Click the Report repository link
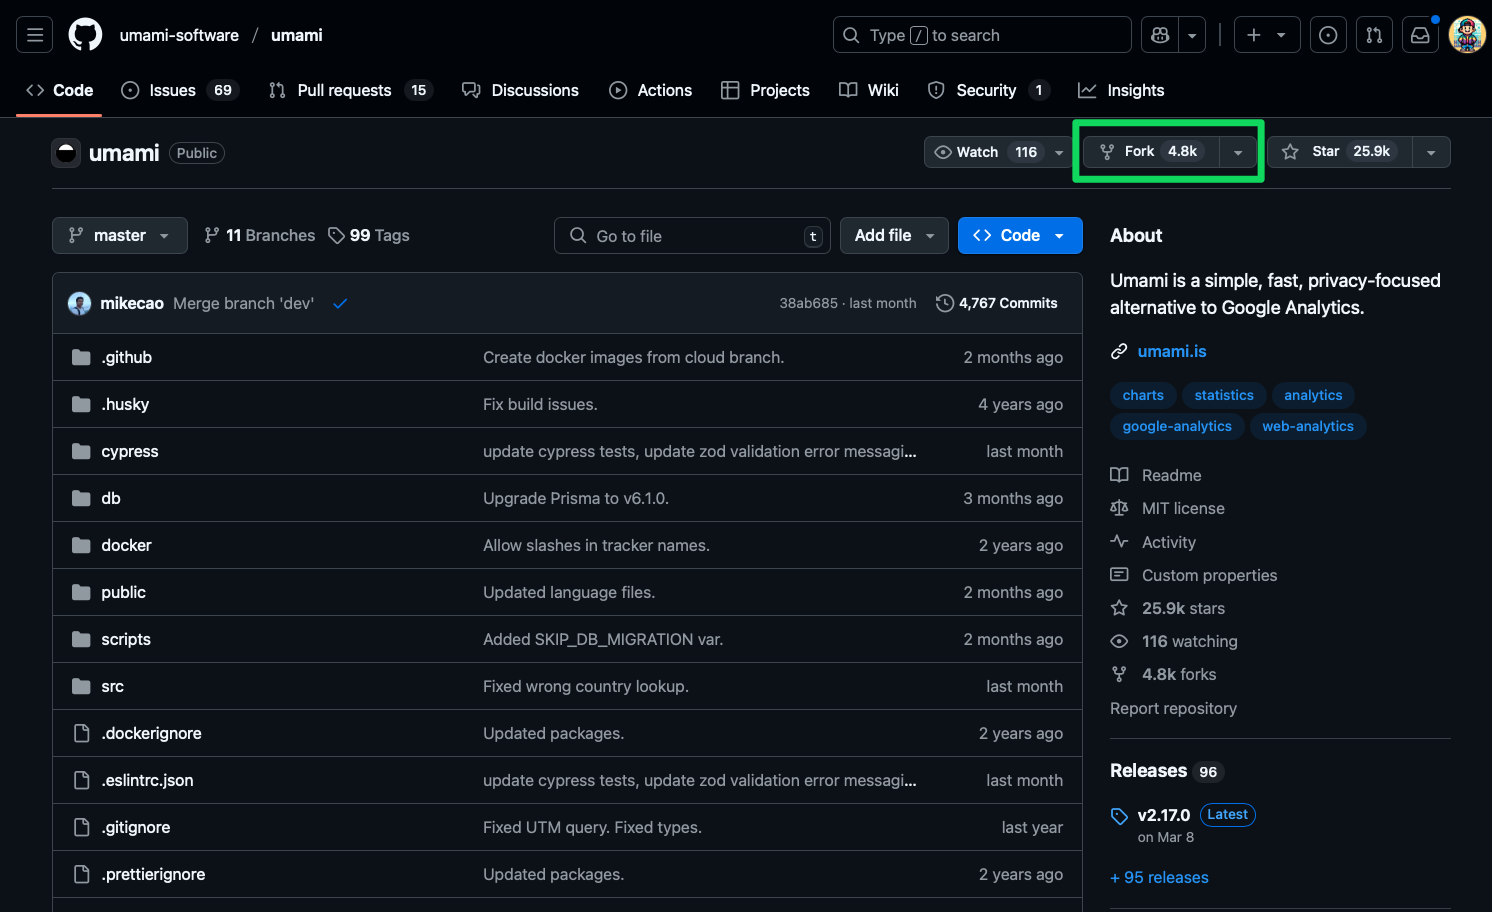The width and height of the screenshot is (1492, 912). [1173, 708]
